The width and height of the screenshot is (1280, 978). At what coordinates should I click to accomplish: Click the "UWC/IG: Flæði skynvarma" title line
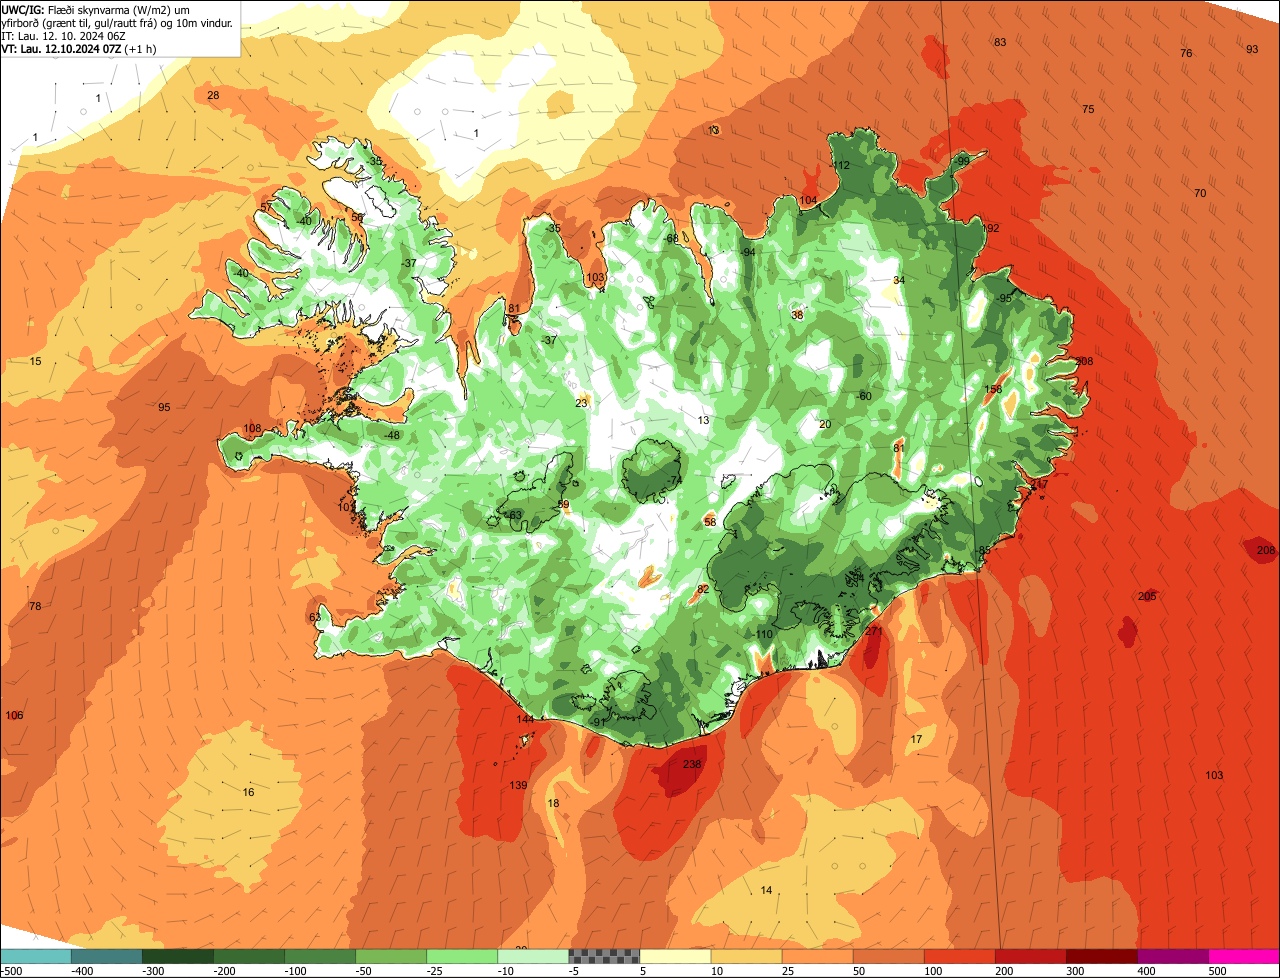96,9
